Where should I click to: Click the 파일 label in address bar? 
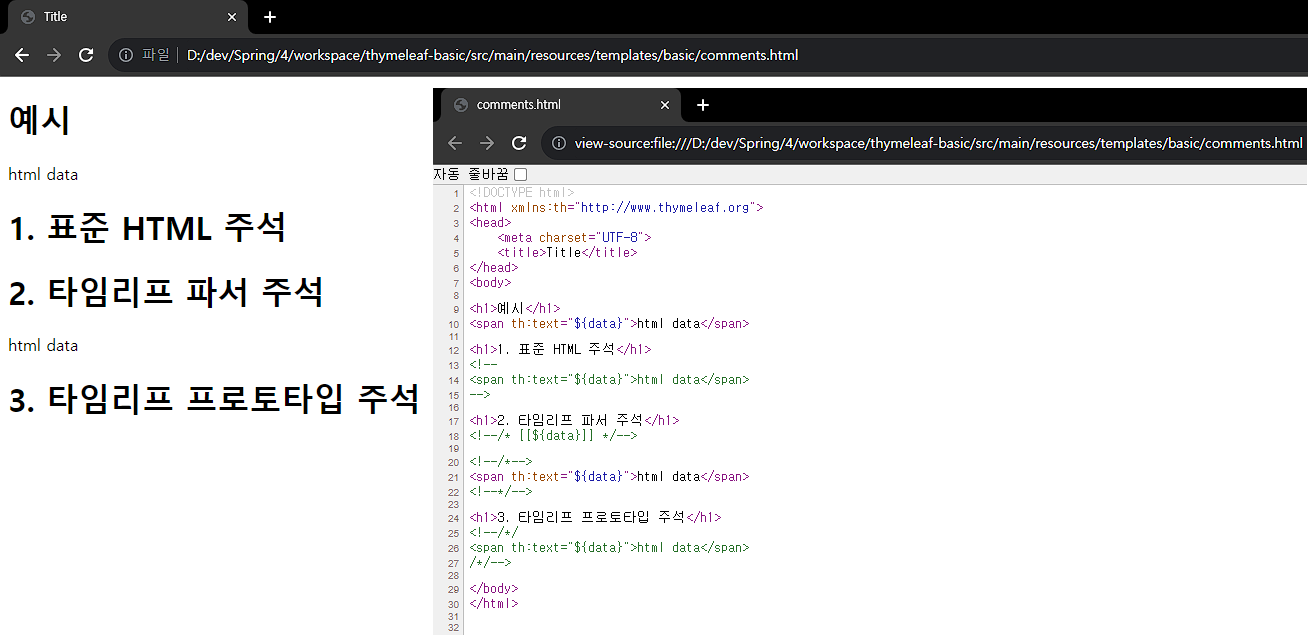156,55
